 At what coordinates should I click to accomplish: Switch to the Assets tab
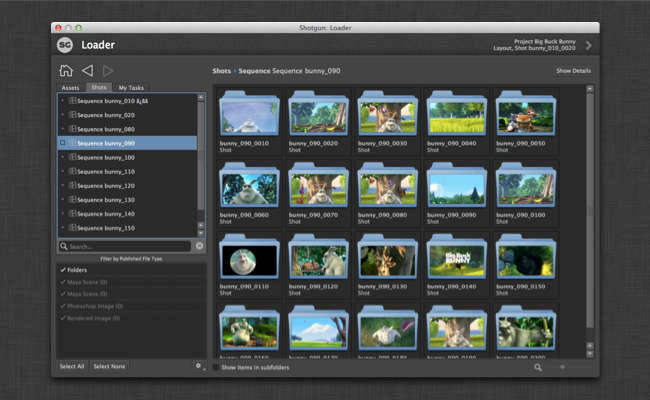tap(70, 88)
